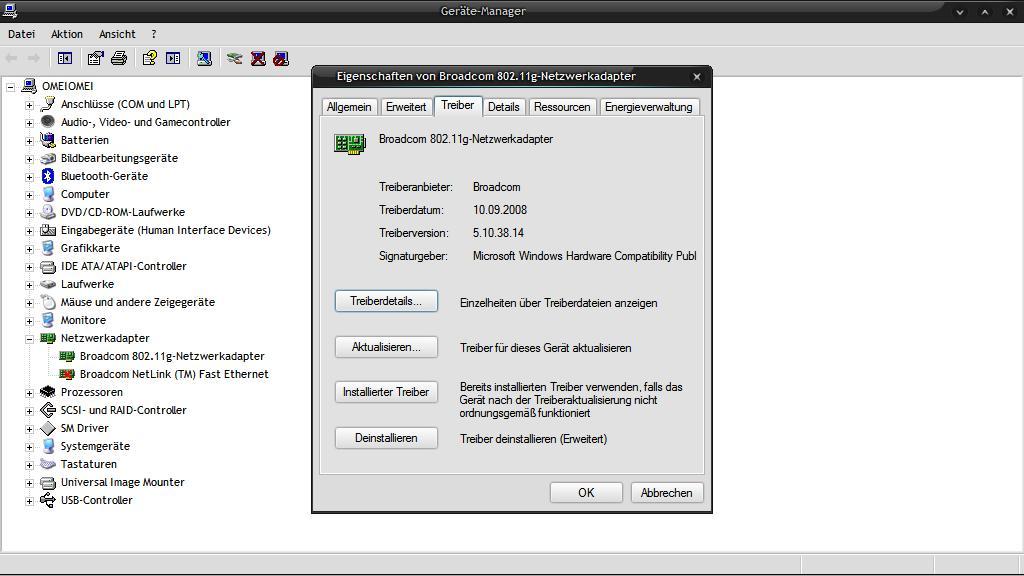Click the uninstall device toolbar icon with red X
This screenshot has height=576, width=1024.
pos(258,58)
